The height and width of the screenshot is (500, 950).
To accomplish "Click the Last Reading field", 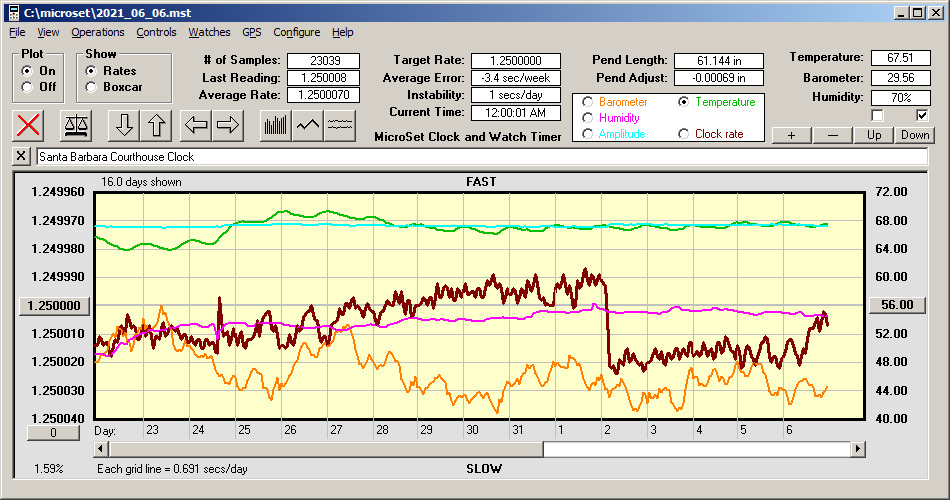I will [324, 78].
